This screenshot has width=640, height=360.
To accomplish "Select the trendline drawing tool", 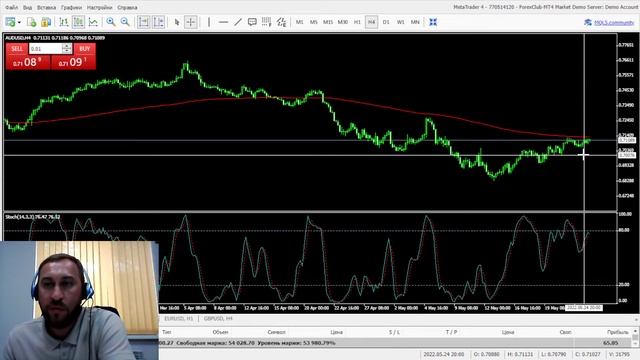I will tap(238, 22).
